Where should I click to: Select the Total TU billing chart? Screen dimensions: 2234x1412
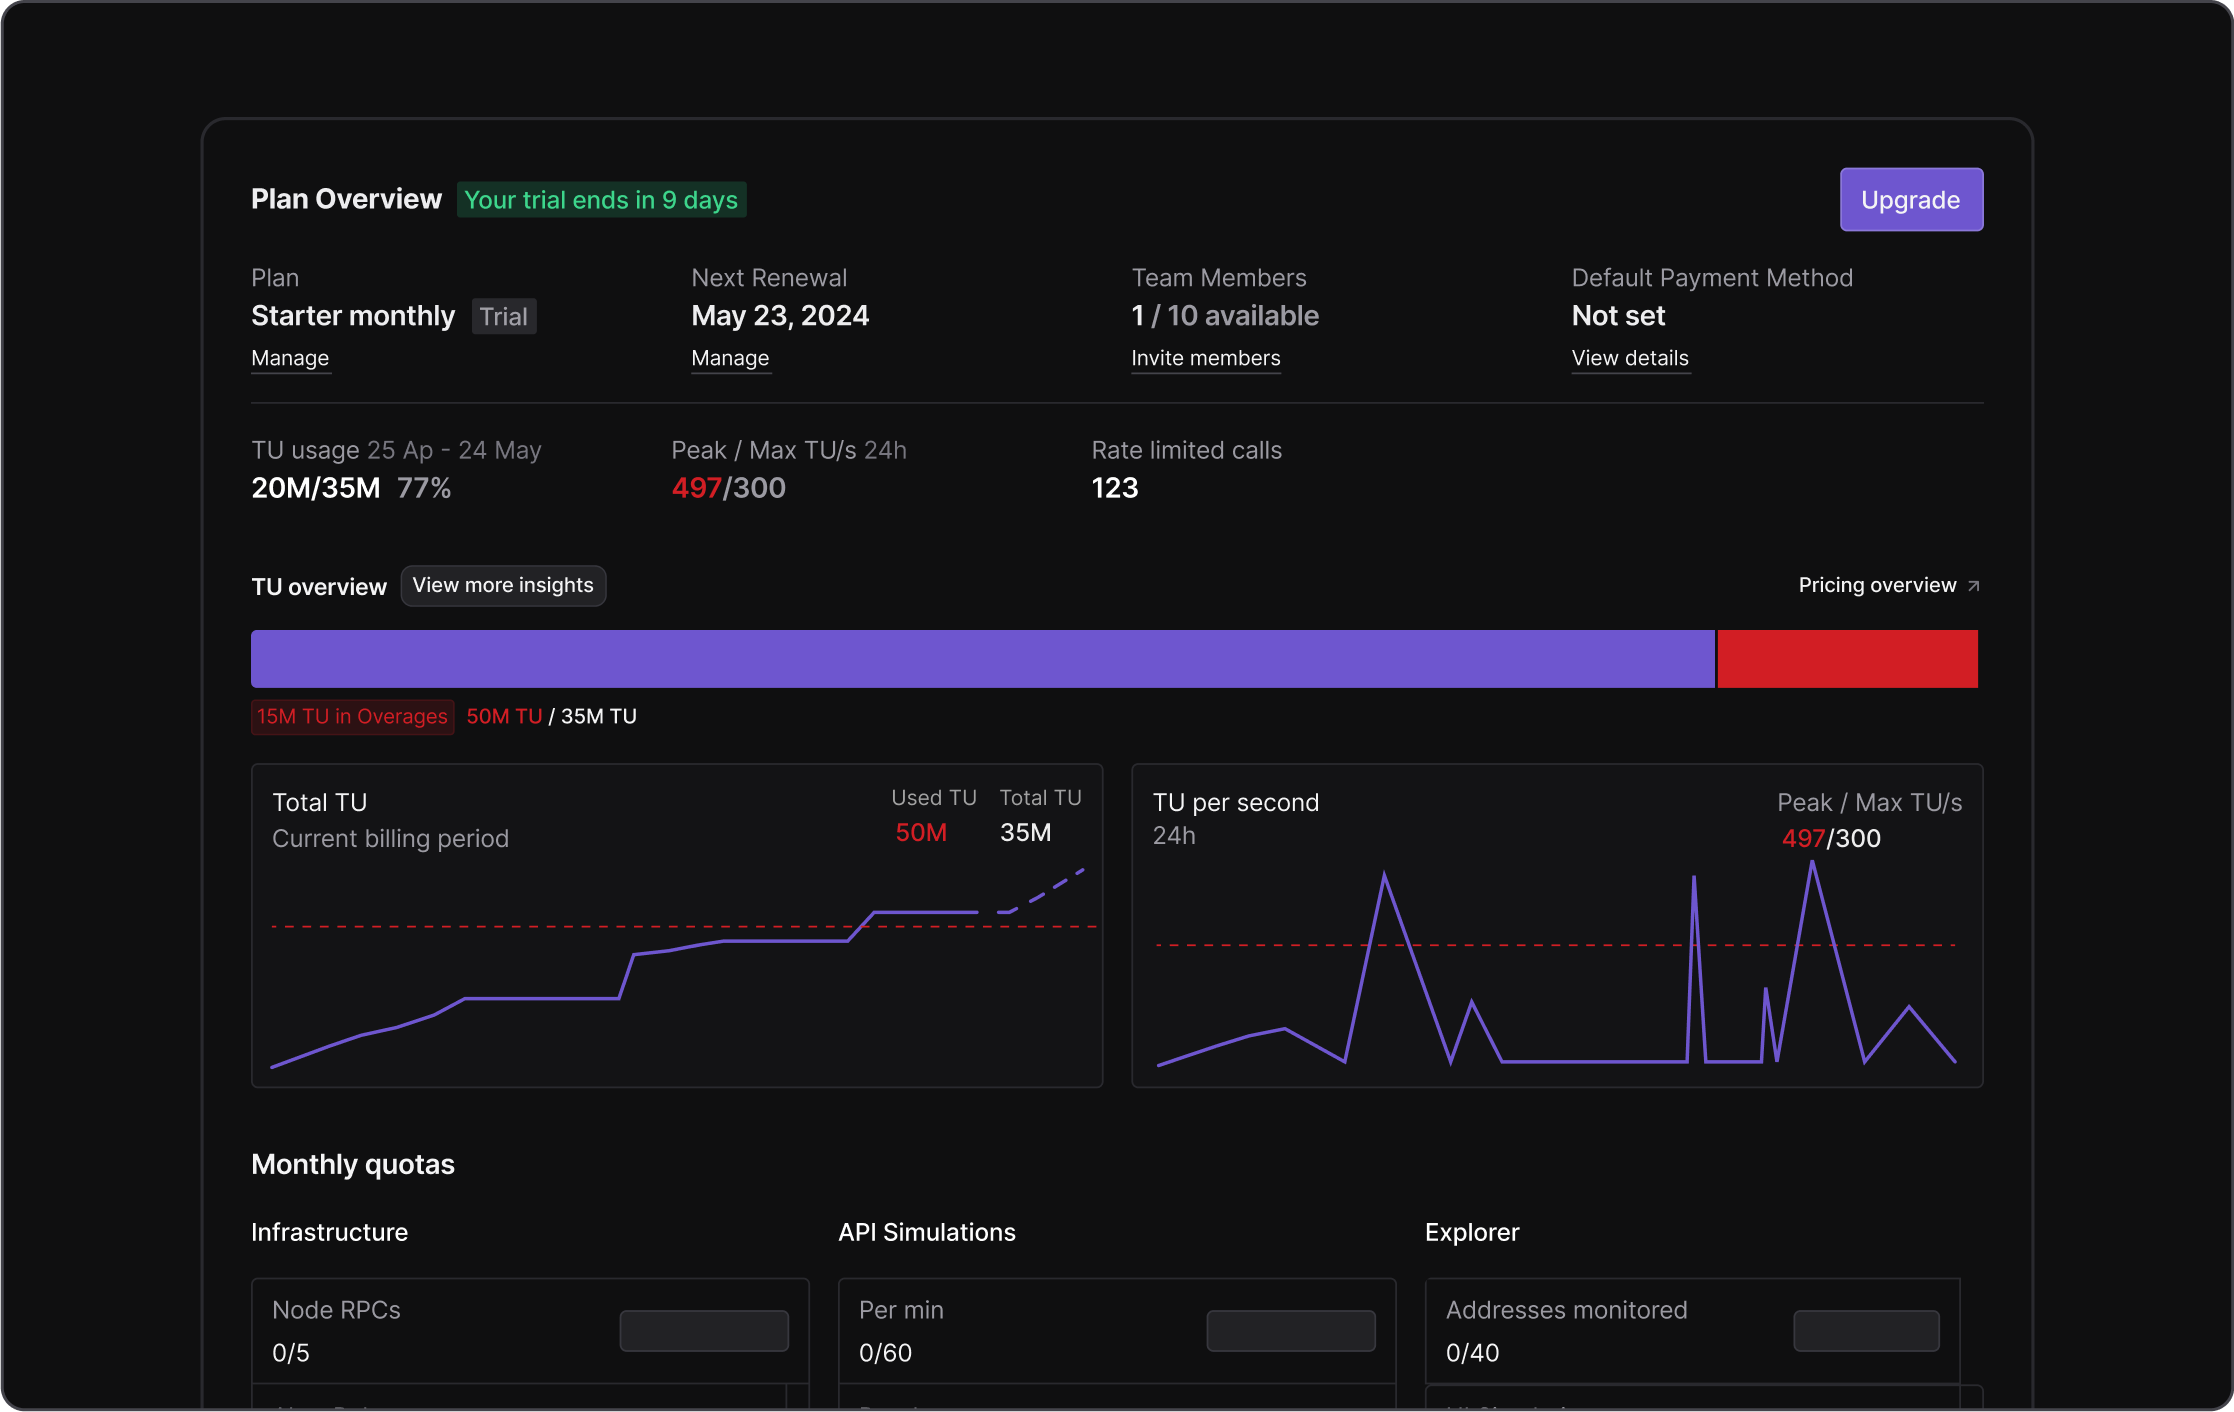pos(677,927)
